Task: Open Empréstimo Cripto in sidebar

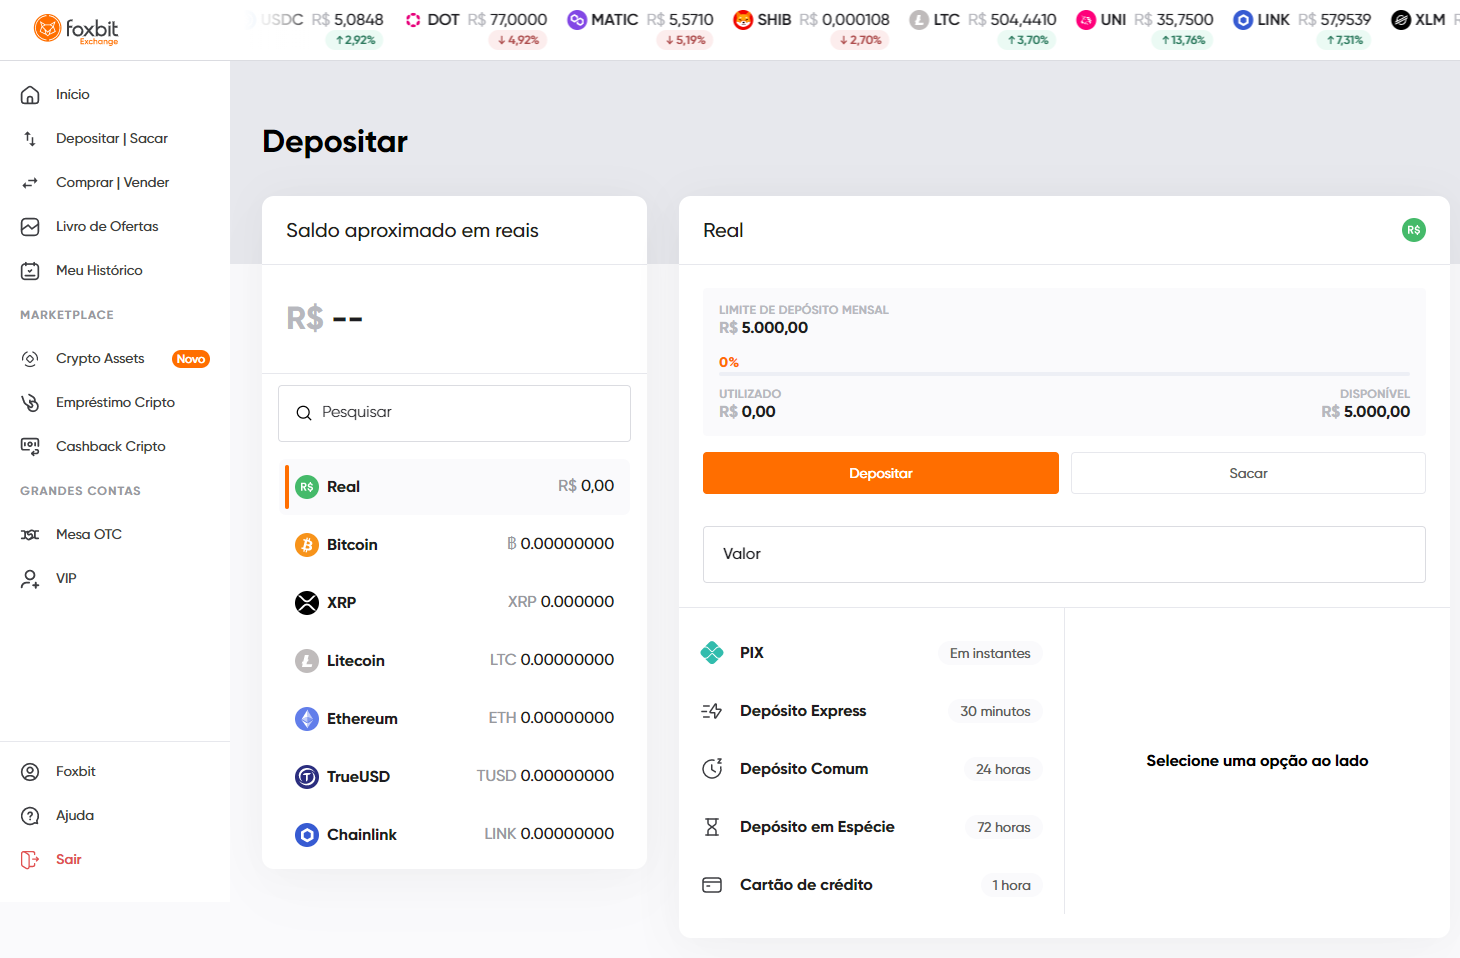Action: (115, 403)
